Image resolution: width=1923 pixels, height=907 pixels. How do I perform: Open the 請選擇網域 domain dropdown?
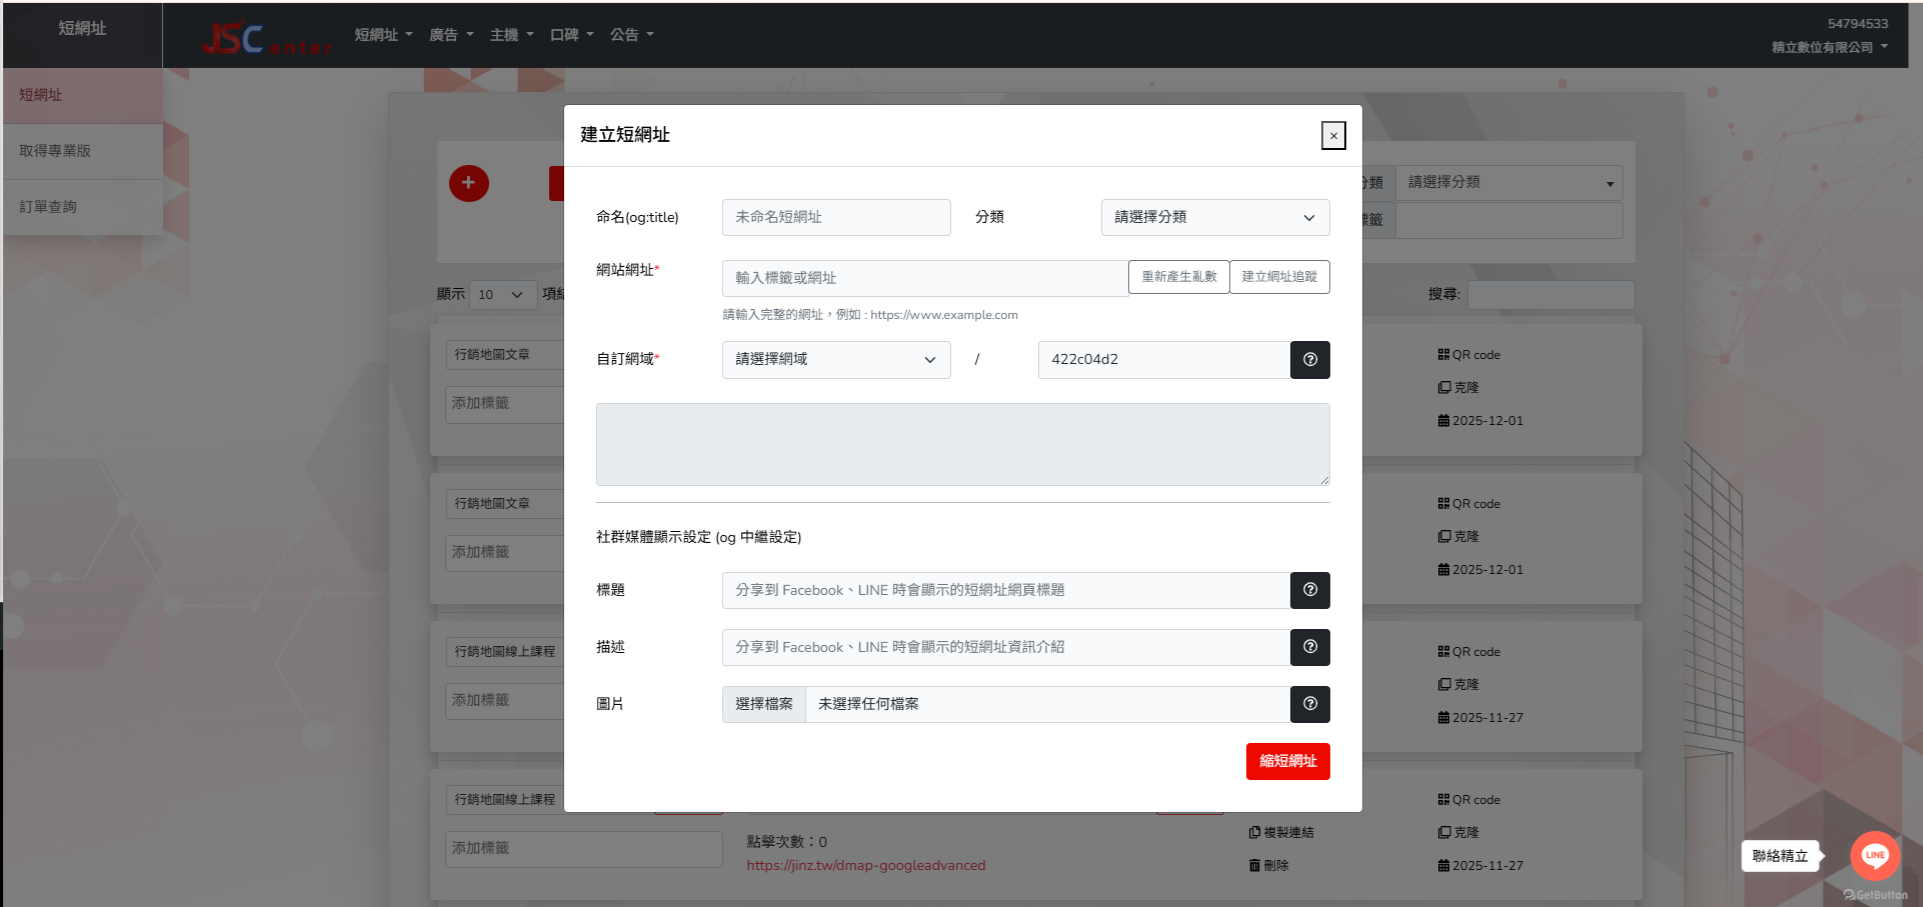[x=835, y=360]
